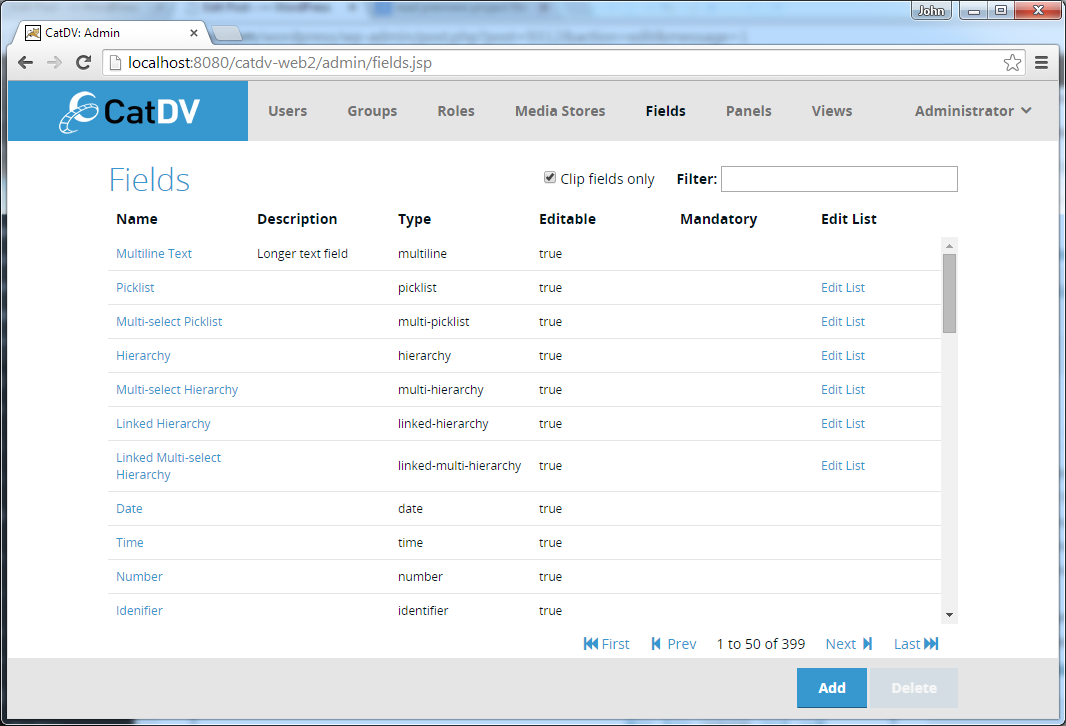The width and height of the screenshot is (1066, 726).
Task: Jump to the Last page of fields
Action: [916, 644]
